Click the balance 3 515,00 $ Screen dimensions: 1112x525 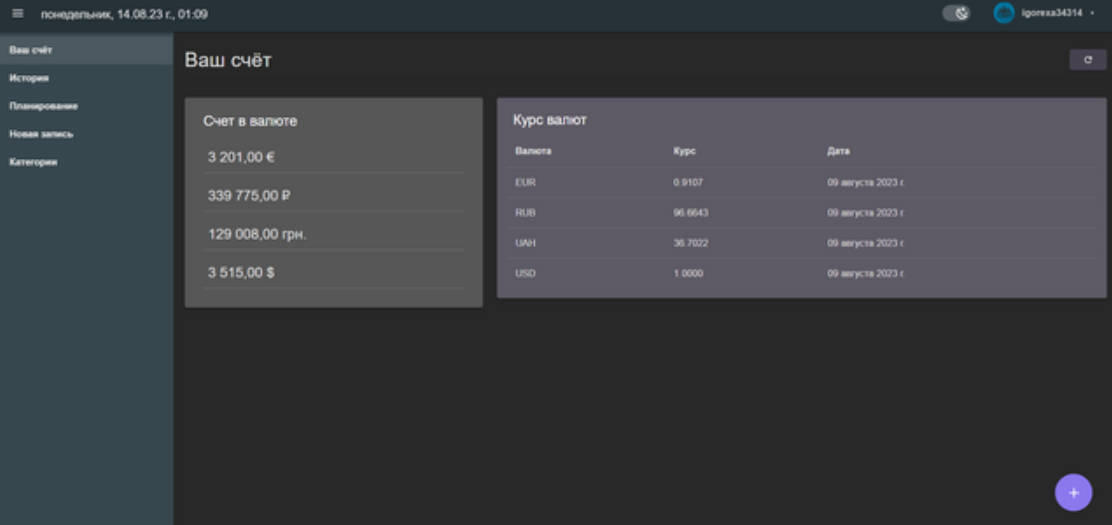pos(241,272)
